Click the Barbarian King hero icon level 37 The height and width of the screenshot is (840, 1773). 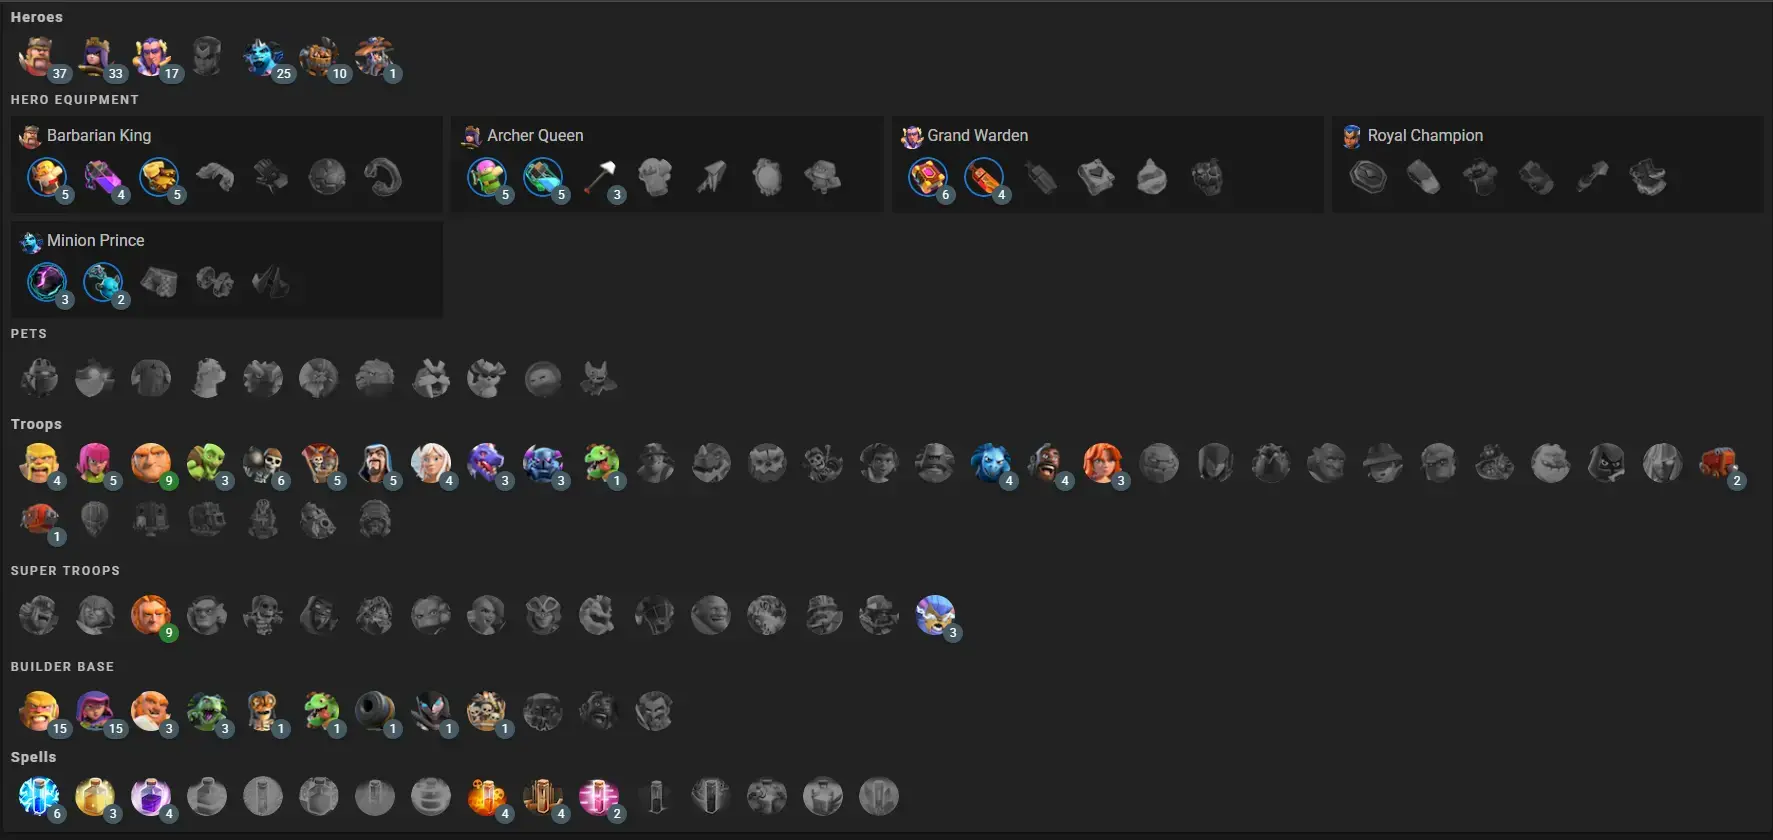(x=38, y=57)
